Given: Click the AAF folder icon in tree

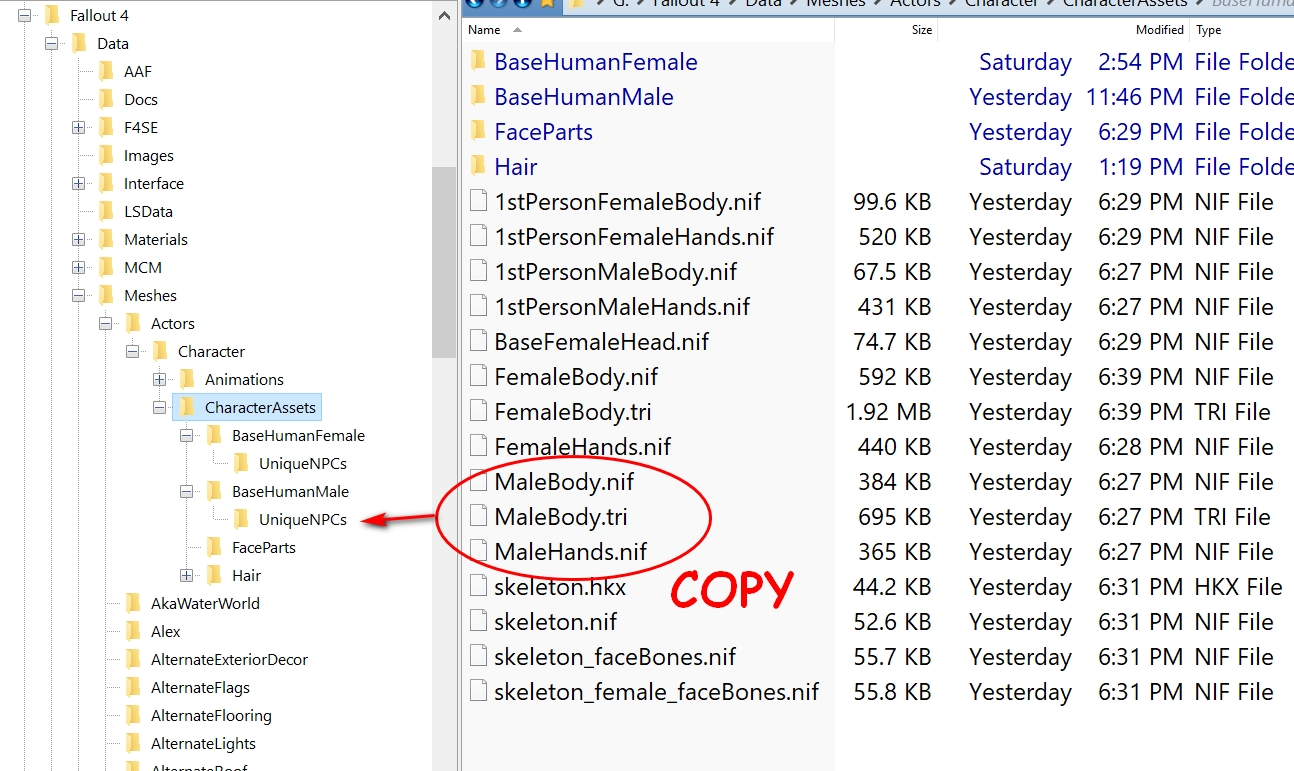Looking at the screenshot, I should point(107,71).
